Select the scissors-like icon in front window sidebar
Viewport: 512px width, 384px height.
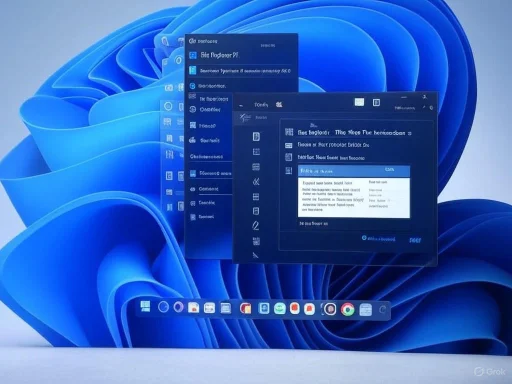256,182
